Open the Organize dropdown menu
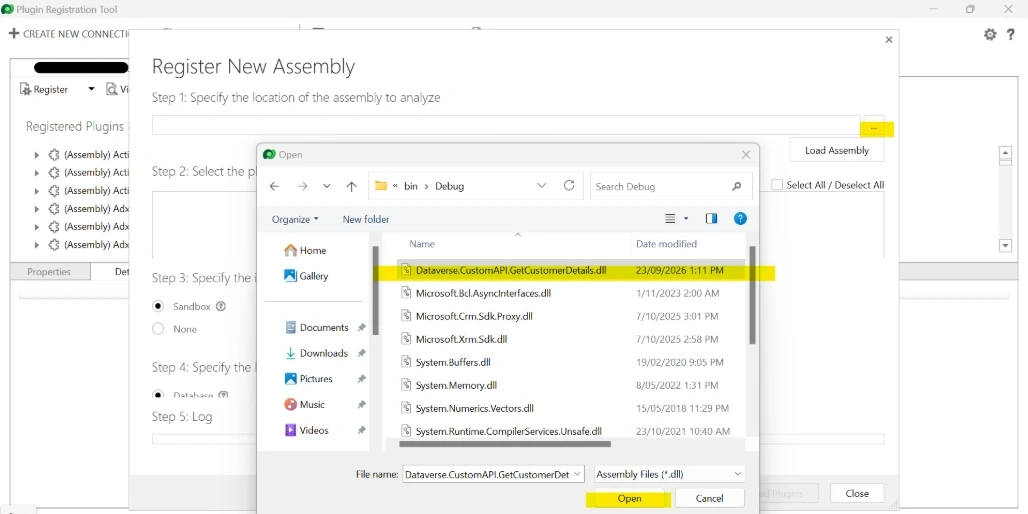This screenshot has width=1028, height=514. [x=295, y=219]
